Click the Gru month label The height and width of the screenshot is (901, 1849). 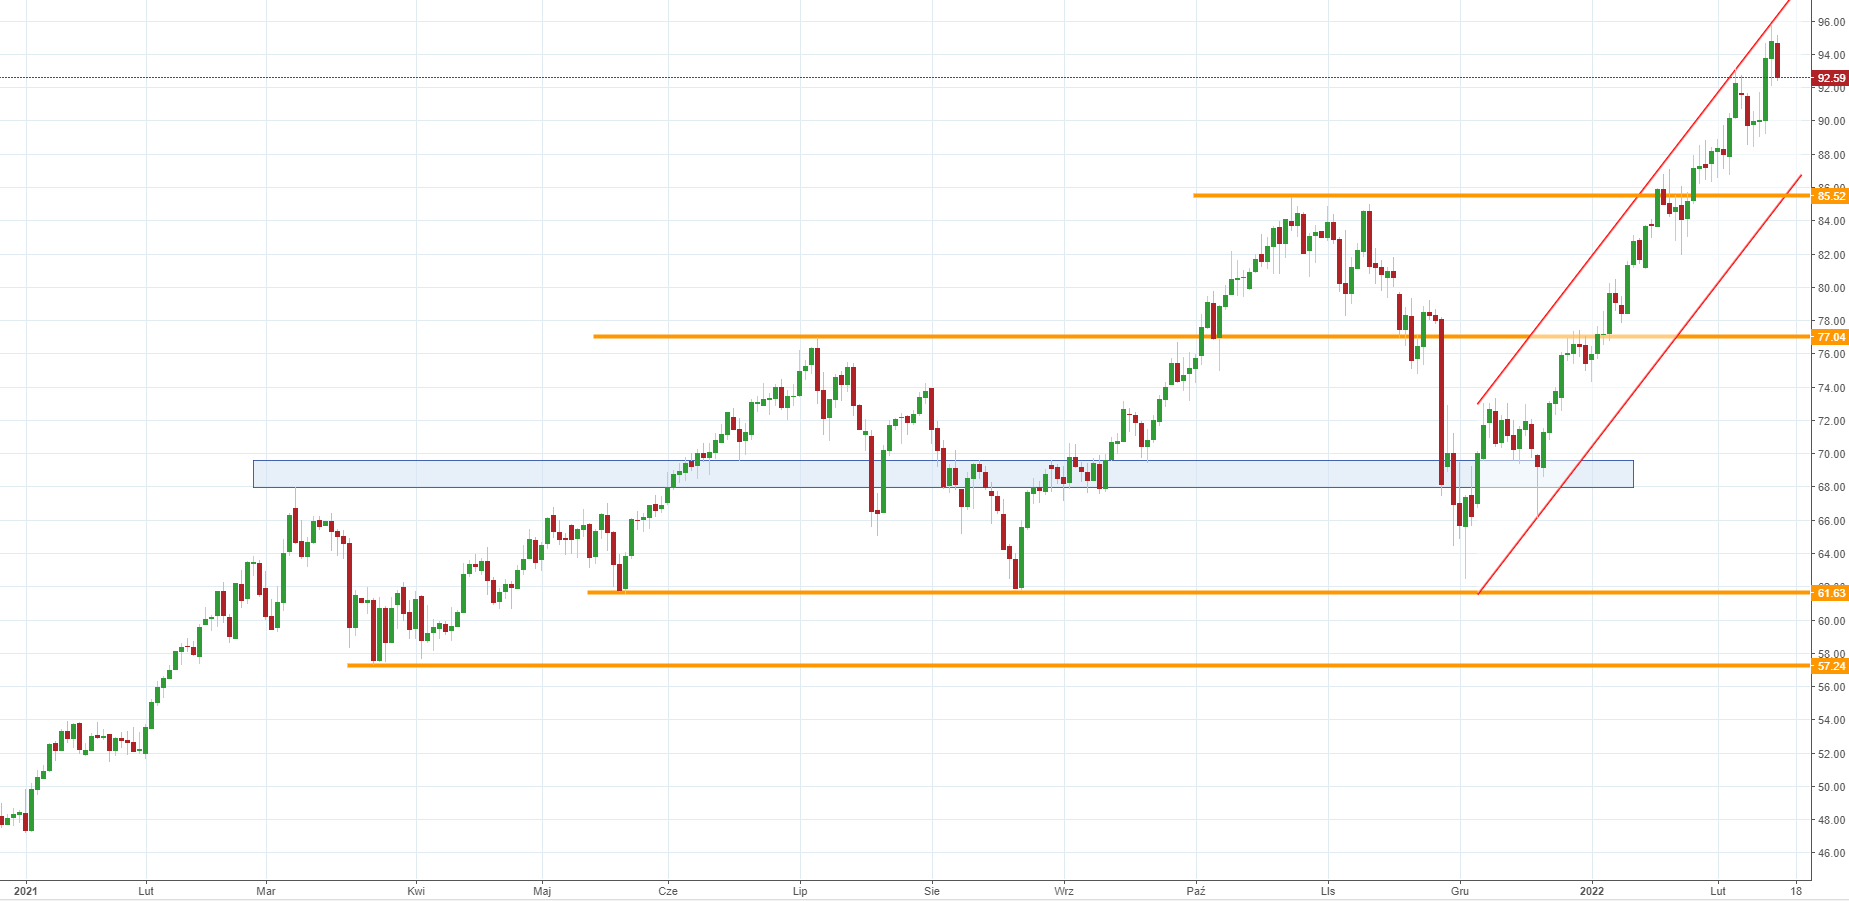(x=1460, y=890)
